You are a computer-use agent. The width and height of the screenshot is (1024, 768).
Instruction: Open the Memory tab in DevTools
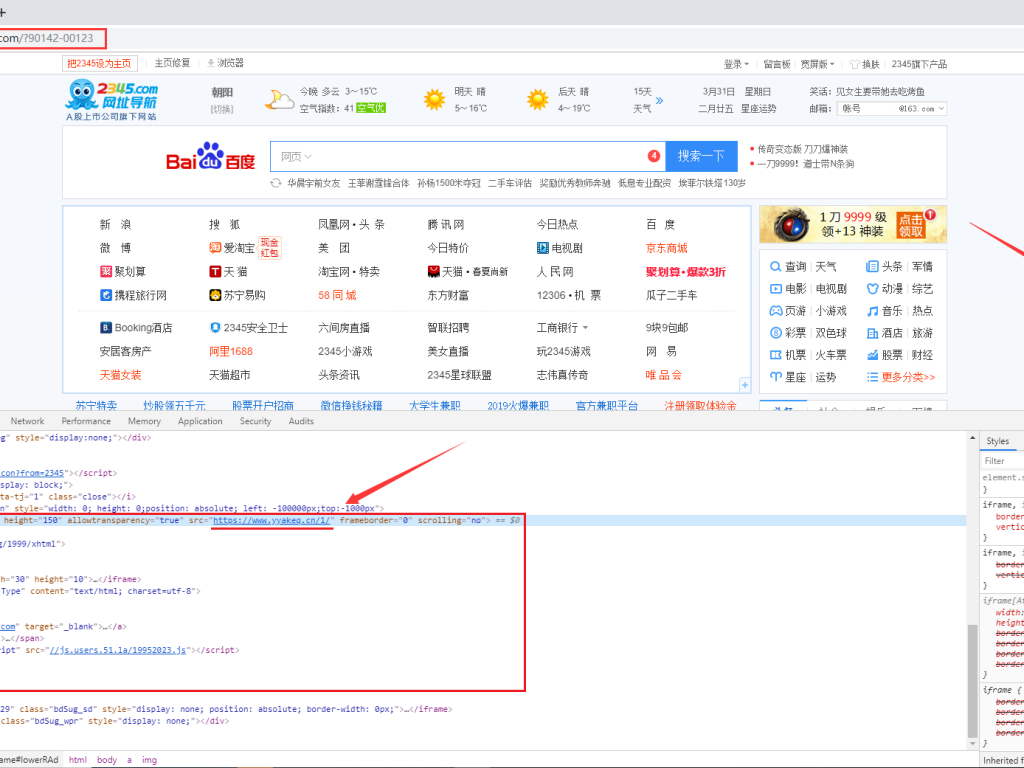(144, 421)
